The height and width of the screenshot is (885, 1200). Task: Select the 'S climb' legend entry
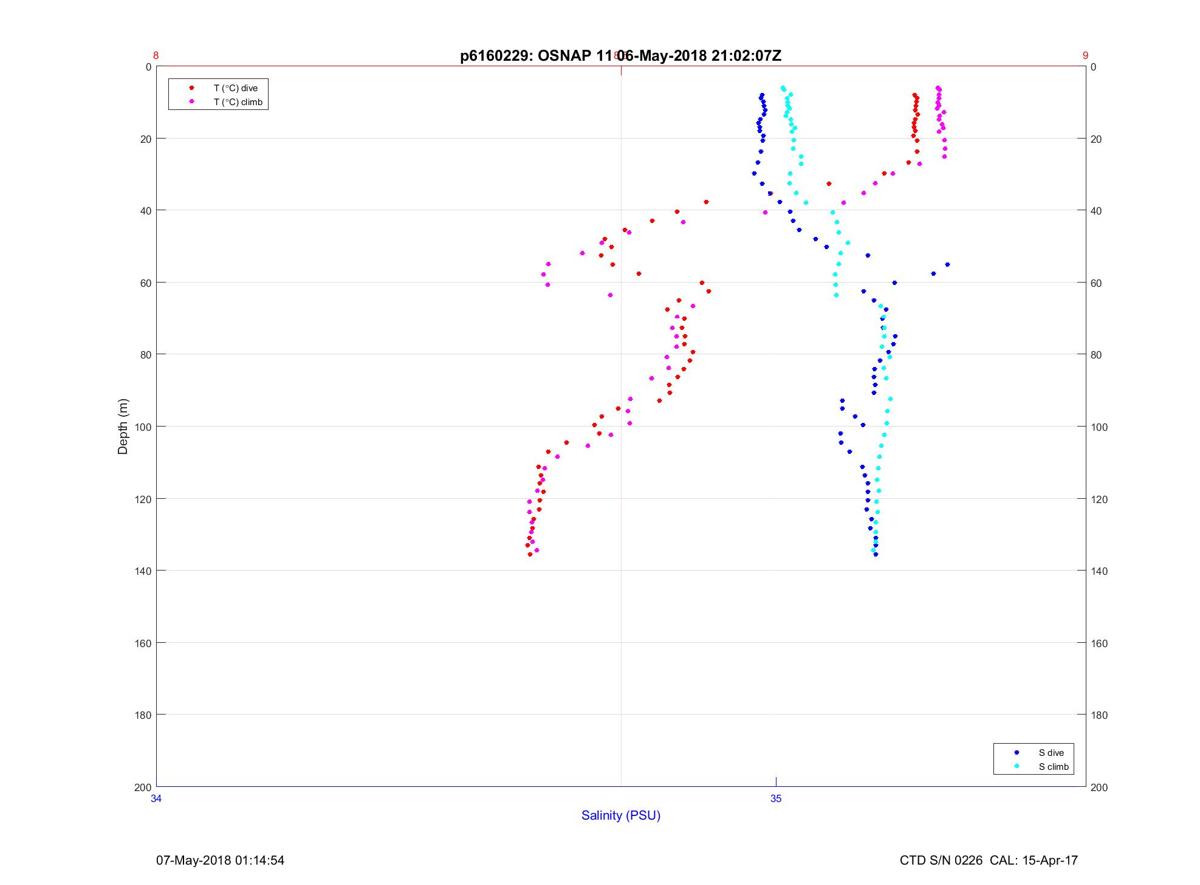pos(1054,766)
